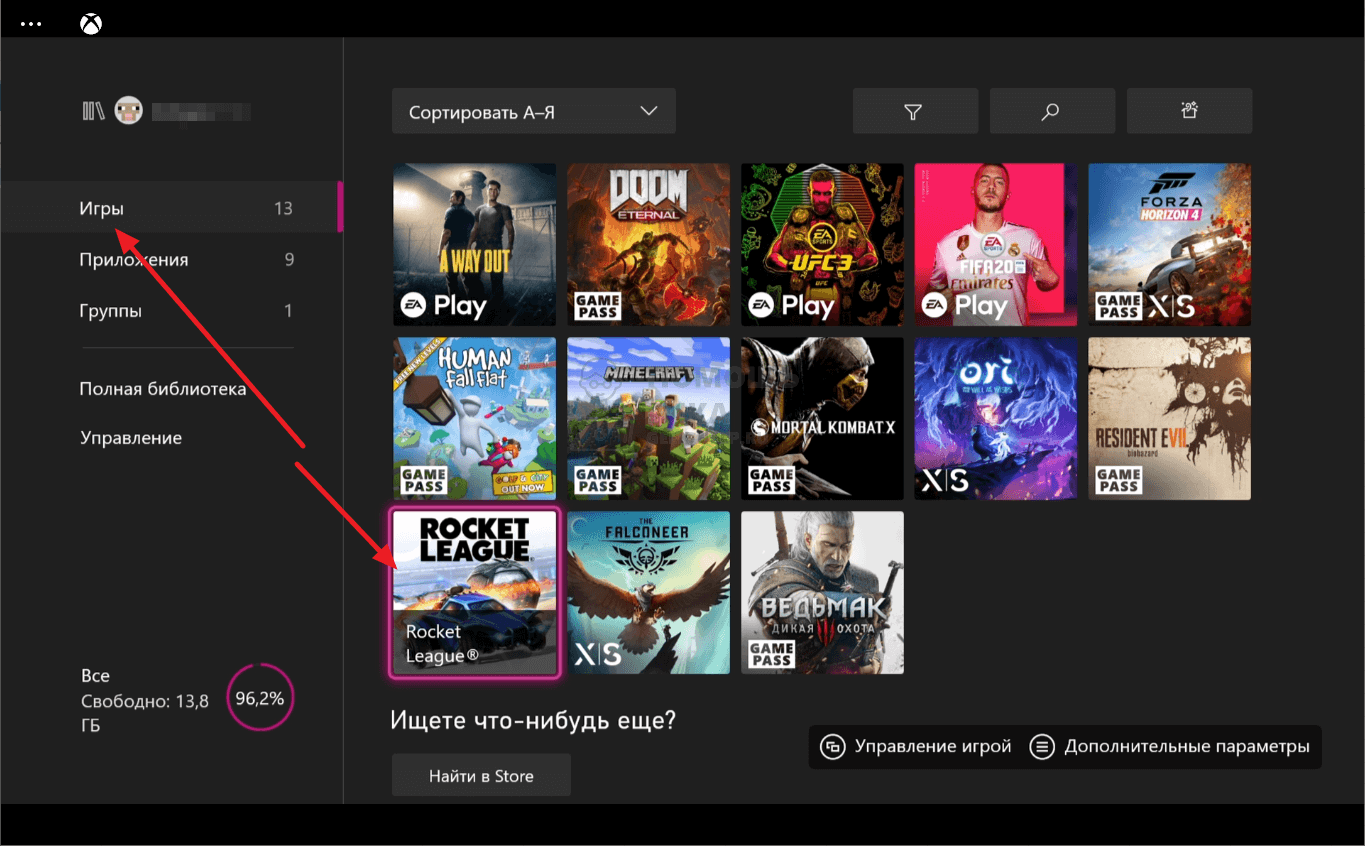This screenshot has width=1365, height=846.
Task: Click Дополнительные параметры hint button
Action: [x=1170, y=747]
